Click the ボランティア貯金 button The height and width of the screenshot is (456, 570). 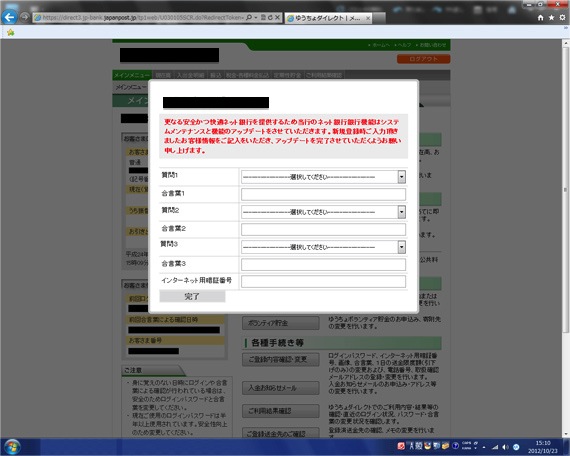281,323
